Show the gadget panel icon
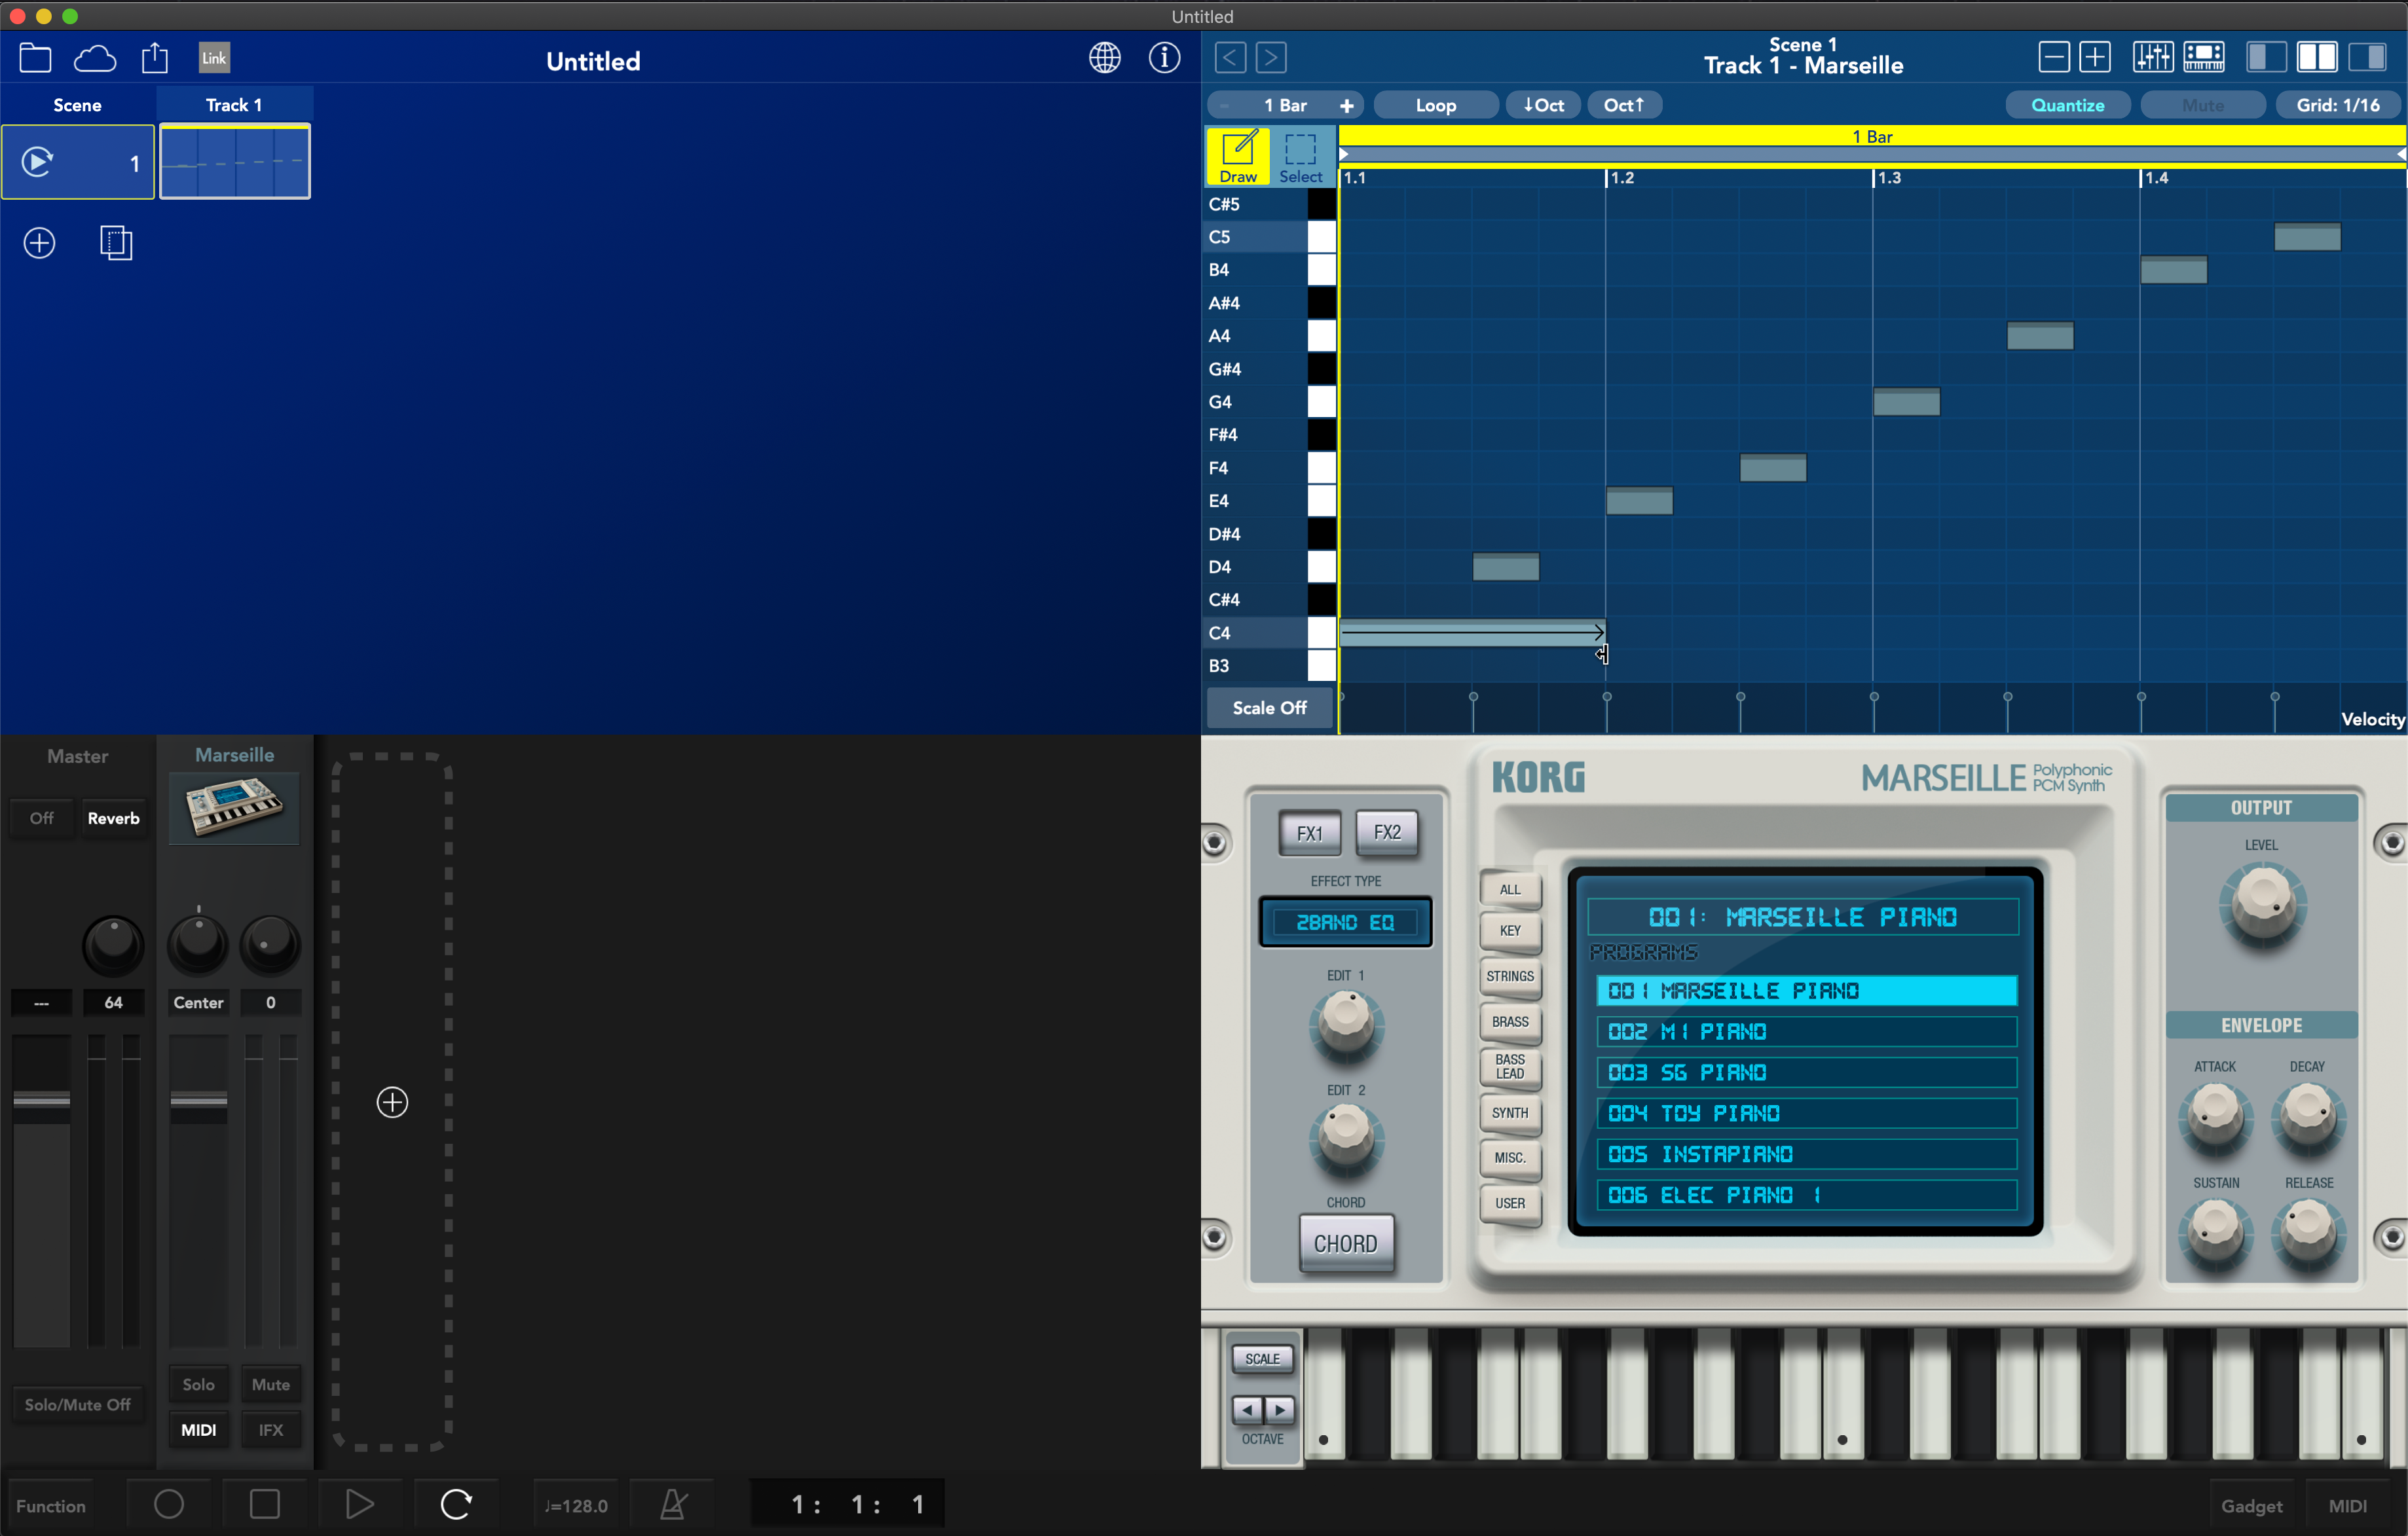The width and height of the screenshot is (2408, 1536). (2204, 57)
